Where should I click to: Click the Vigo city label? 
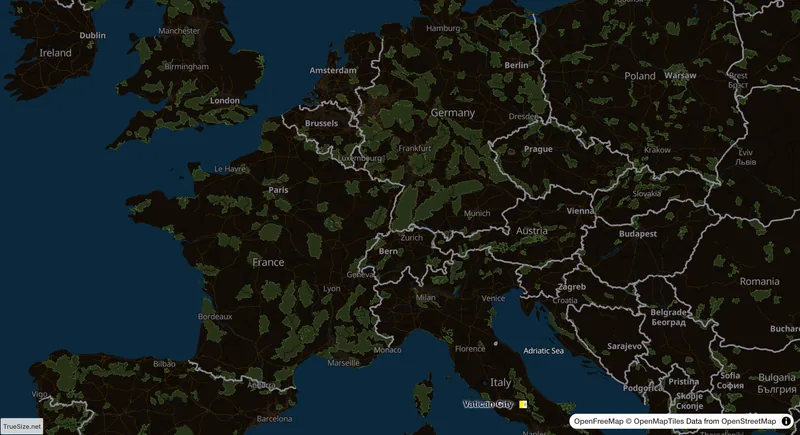[x=39, y=394]
